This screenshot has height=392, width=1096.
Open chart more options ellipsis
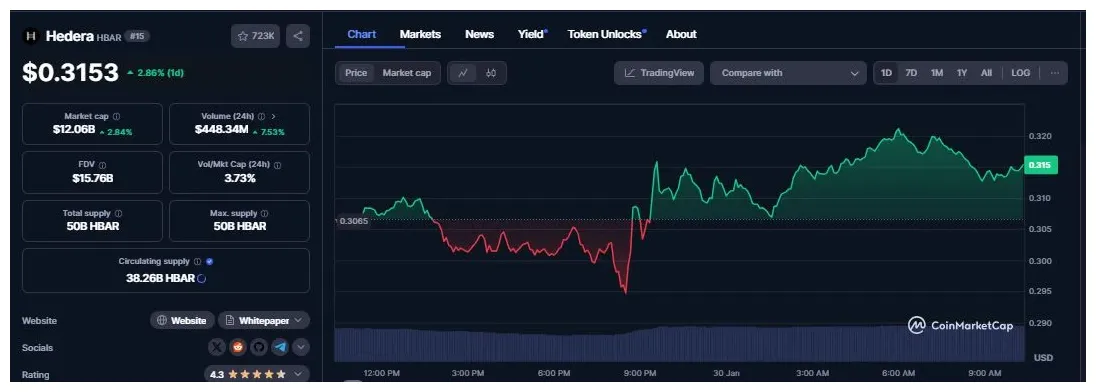1055,73
